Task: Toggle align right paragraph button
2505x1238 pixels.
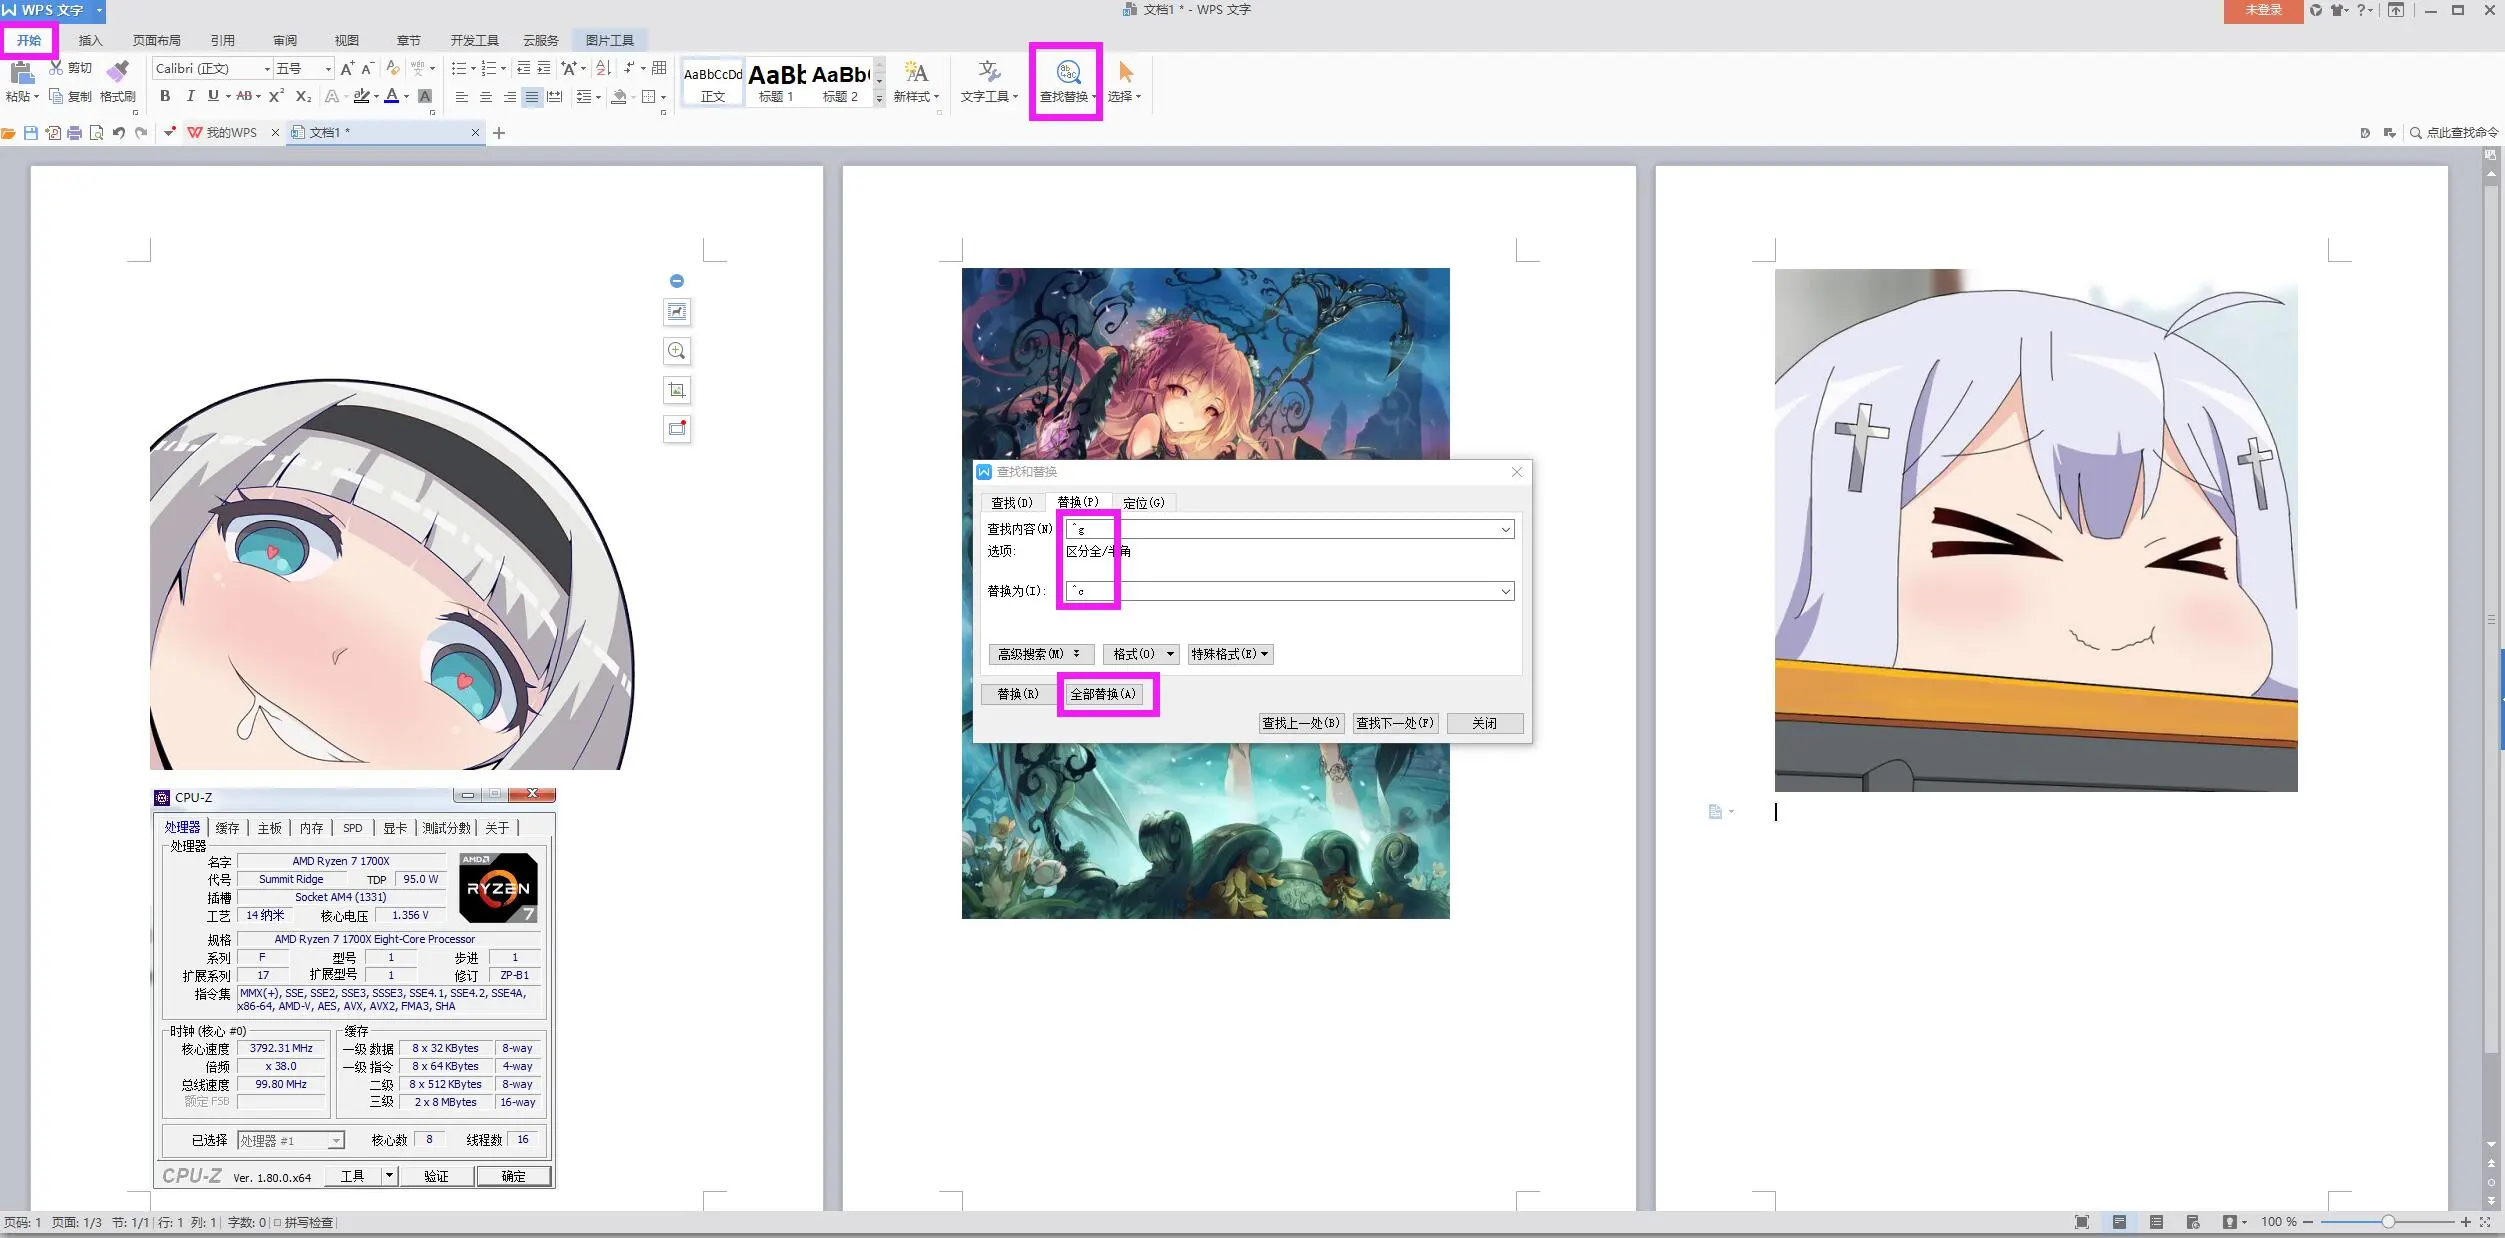Action: tap(509, 97)
